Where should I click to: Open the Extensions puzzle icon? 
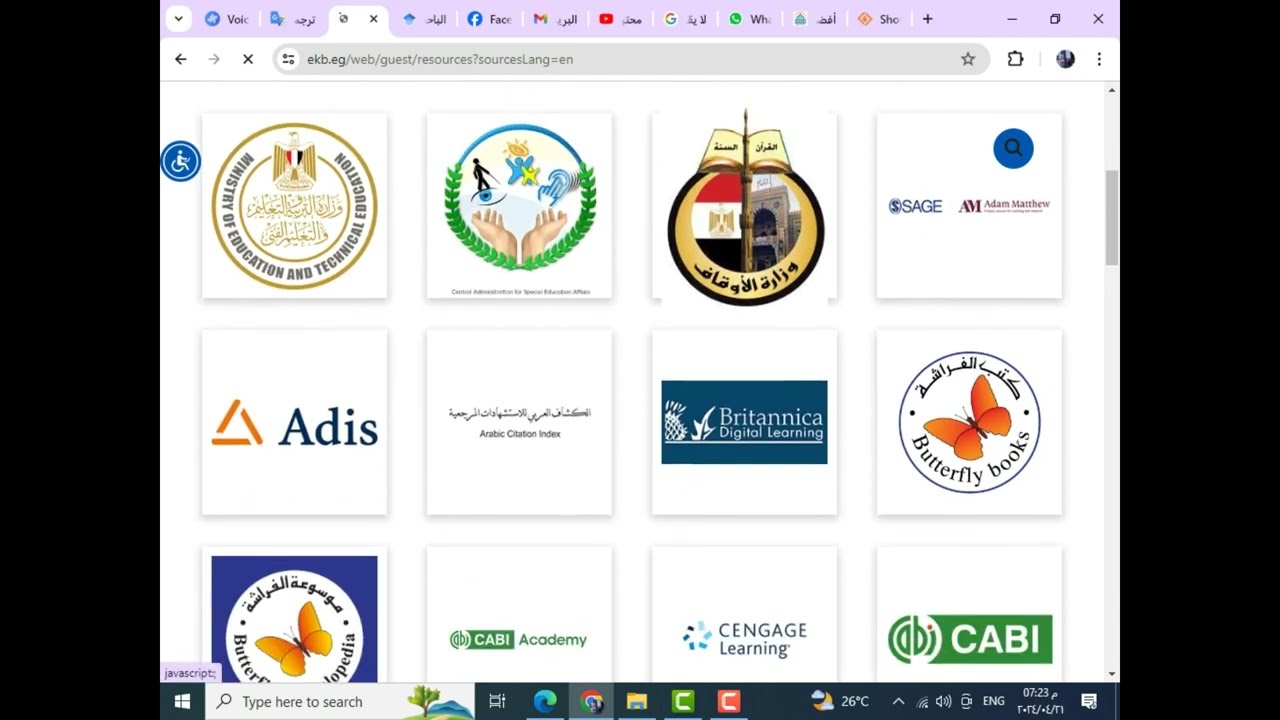tap(1015, 59)
